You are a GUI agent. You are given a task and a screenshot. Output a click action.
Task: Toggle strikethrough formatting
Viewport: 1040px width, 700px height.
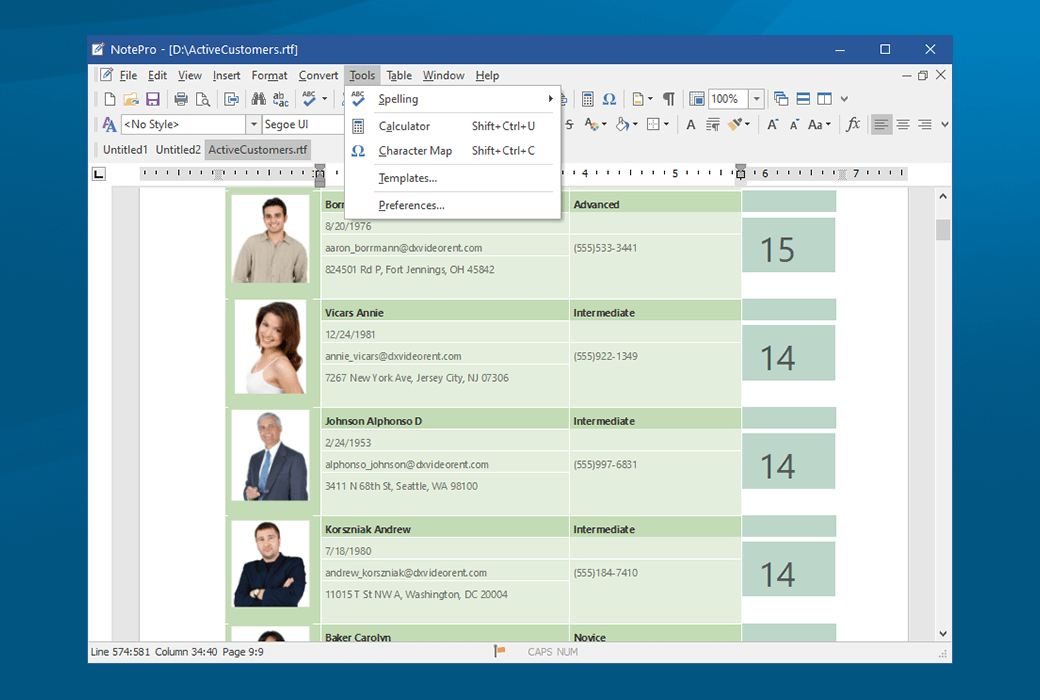click(570, 125)
